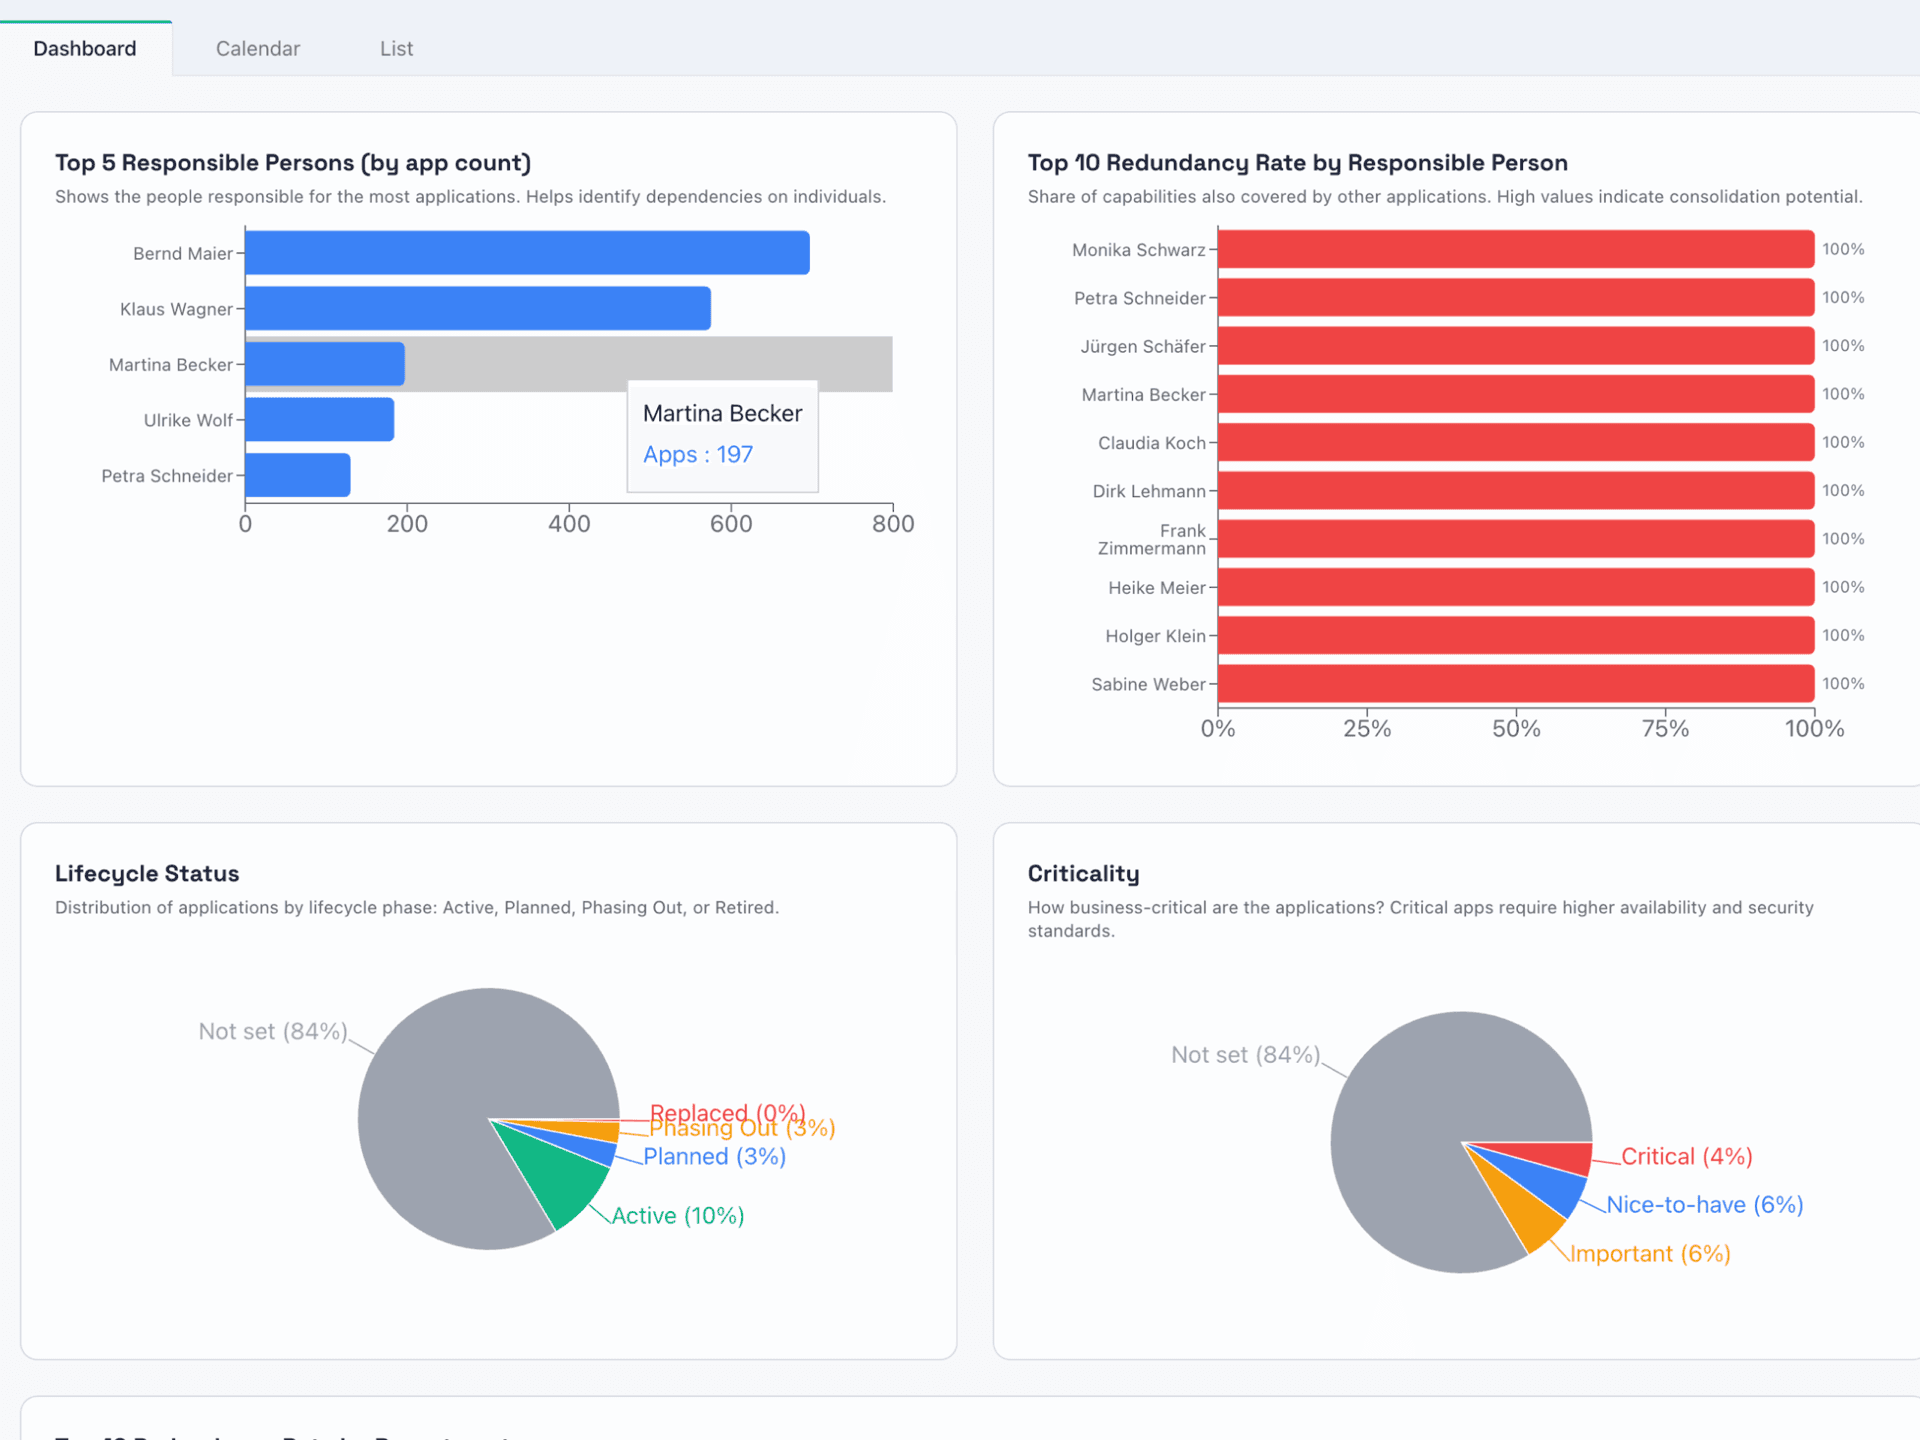Click Monika Schwarz's red redundancy bar
The image size is (1920, 1440).
tap(1516, 249)
